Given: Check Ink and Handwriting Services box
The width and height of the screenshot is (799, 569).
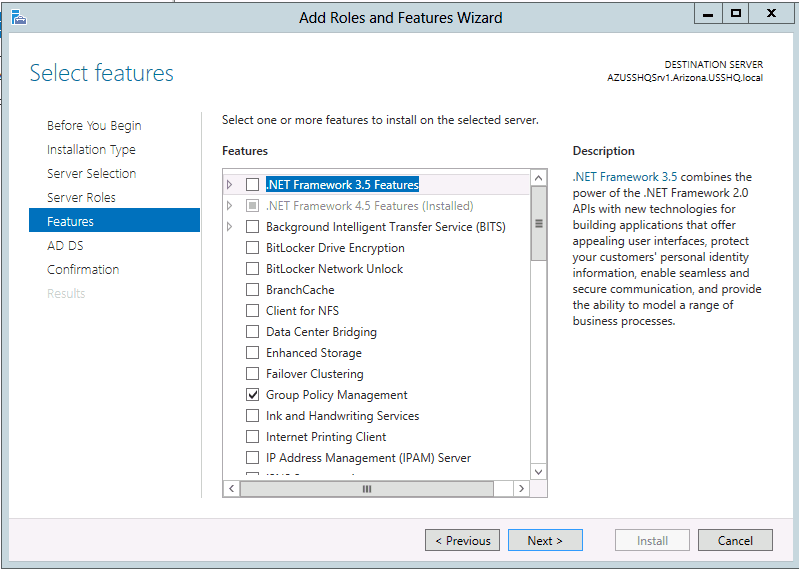Looking at the screenshot, I should pyautogui.click(x=252, y=416).
